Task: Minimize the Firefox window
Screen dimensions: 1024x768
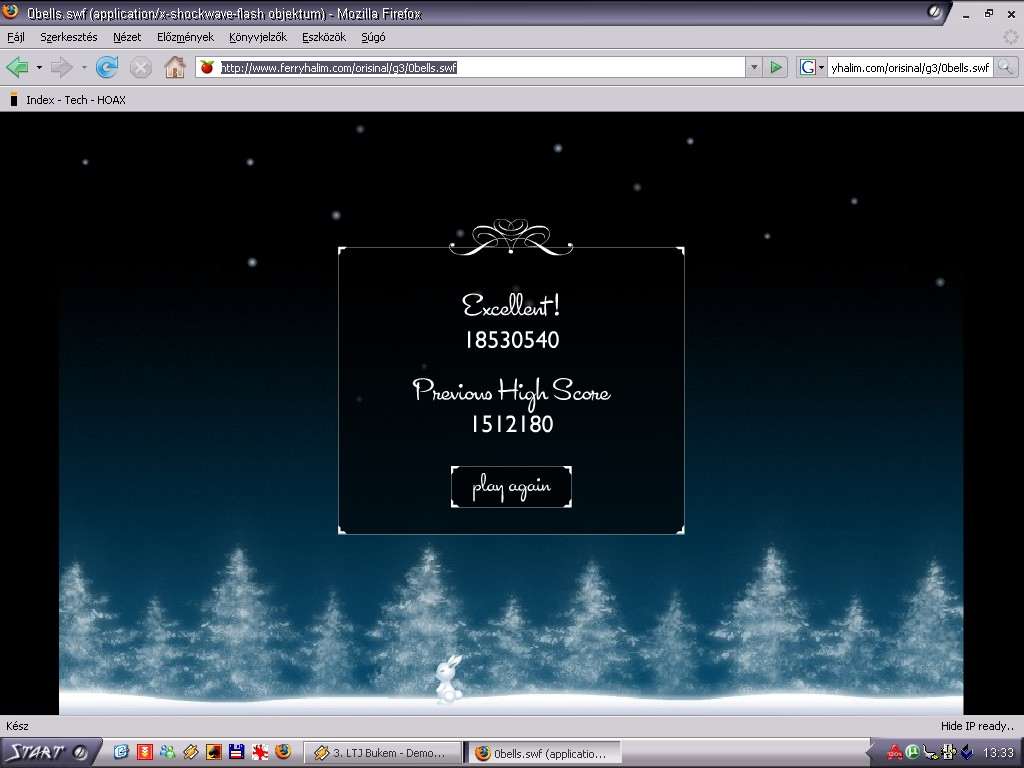Action: click(x=967, y=14)
